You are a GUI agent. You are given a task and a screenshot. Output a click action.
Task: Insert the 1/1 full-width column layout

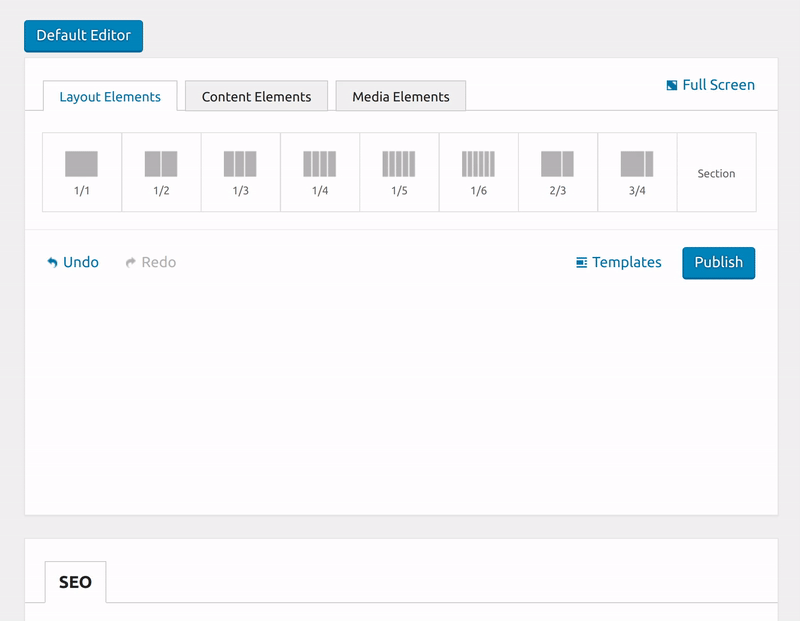click(x=82, y=172)
